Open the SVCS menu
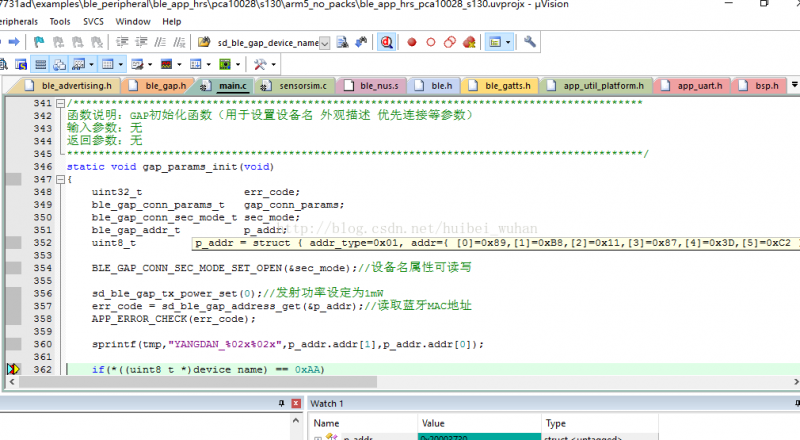This screenshot has height=440, width=800. point(93,20)
